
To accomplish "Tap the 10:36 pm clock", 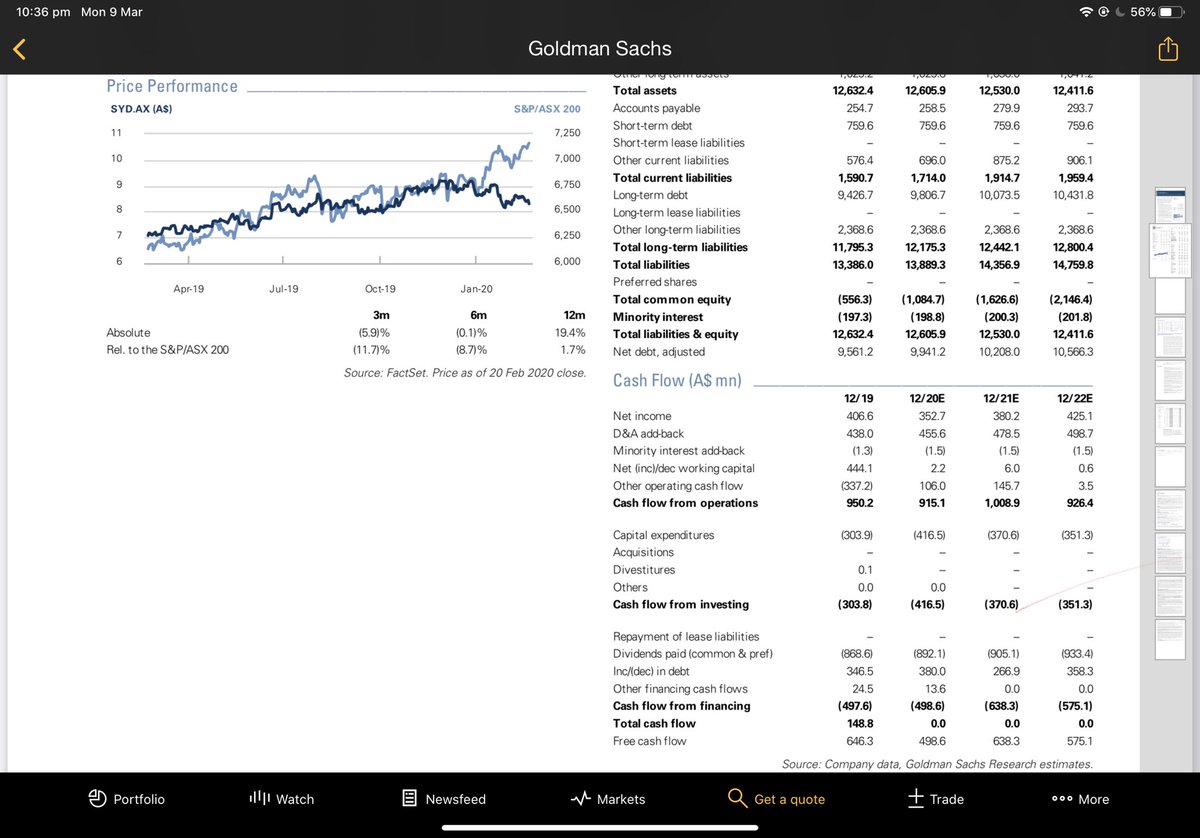I will tap(41, 12).
